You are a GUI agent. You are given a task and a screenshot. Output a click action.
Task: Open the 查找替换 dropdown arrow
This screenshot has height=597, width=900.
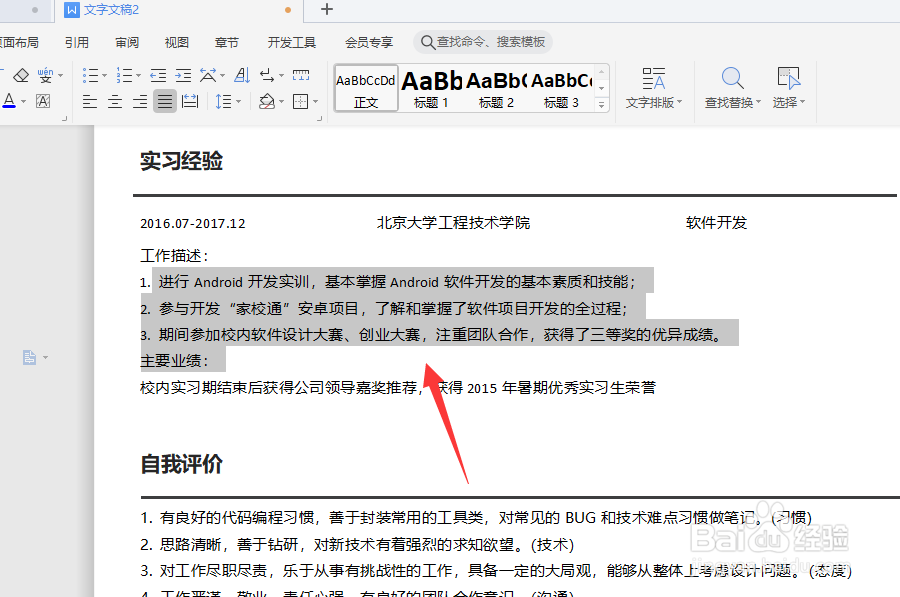[758, 102]
